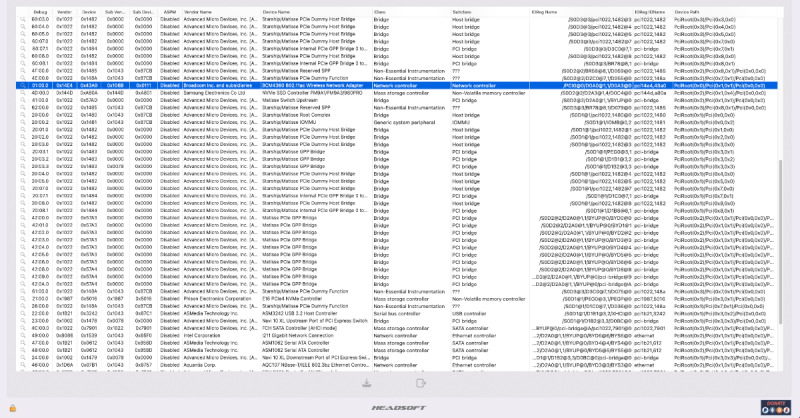Select 'I211 Gigabit Network Connection' cell

pyautogui.click(x=298, y=335)
